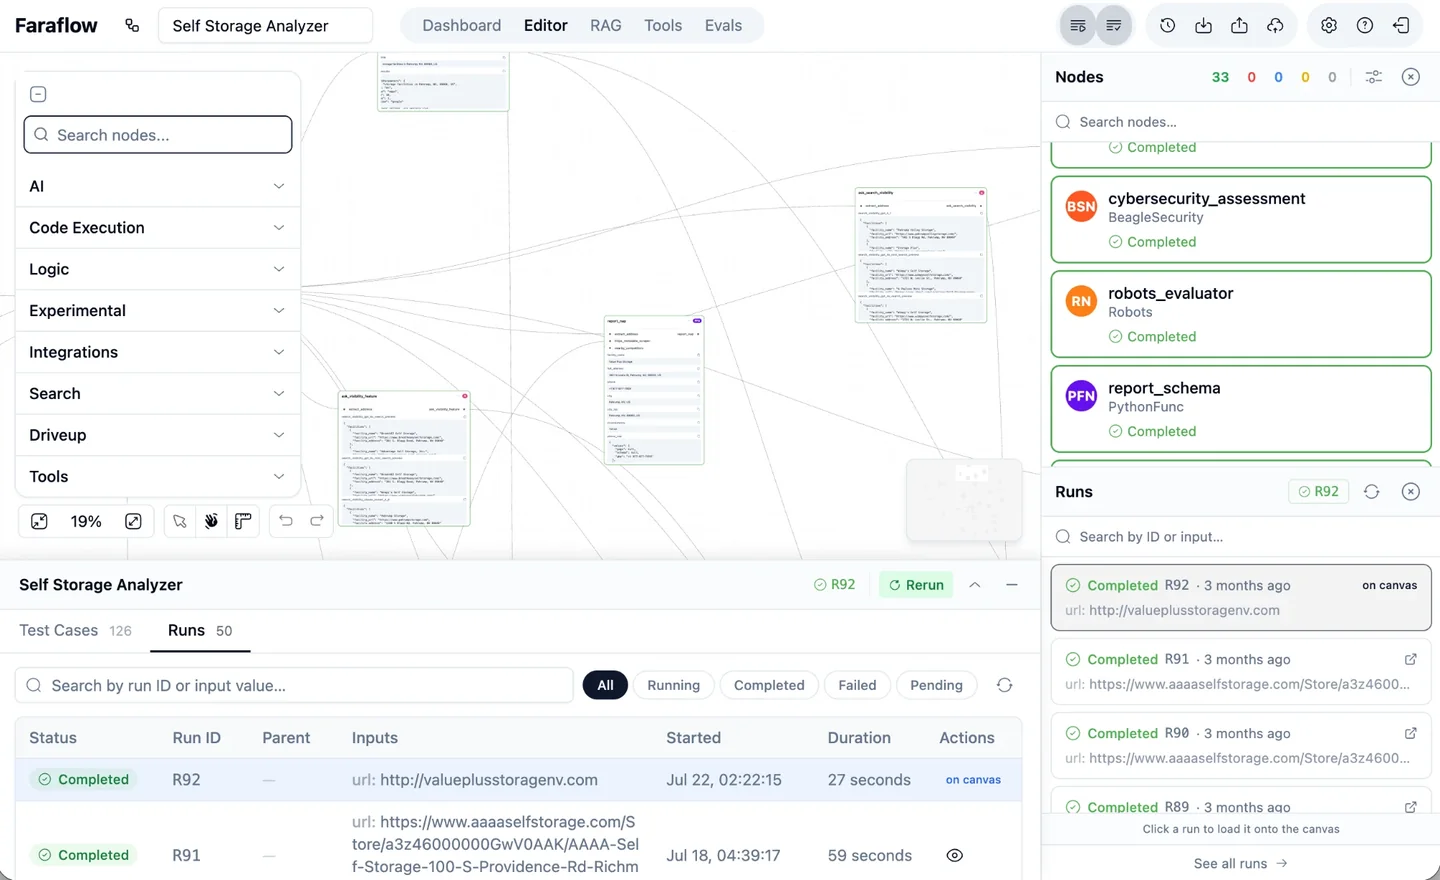This screenshot has width=1440, height=880.
Task: Click the export share icon in header
Action: click(1239, 26)
